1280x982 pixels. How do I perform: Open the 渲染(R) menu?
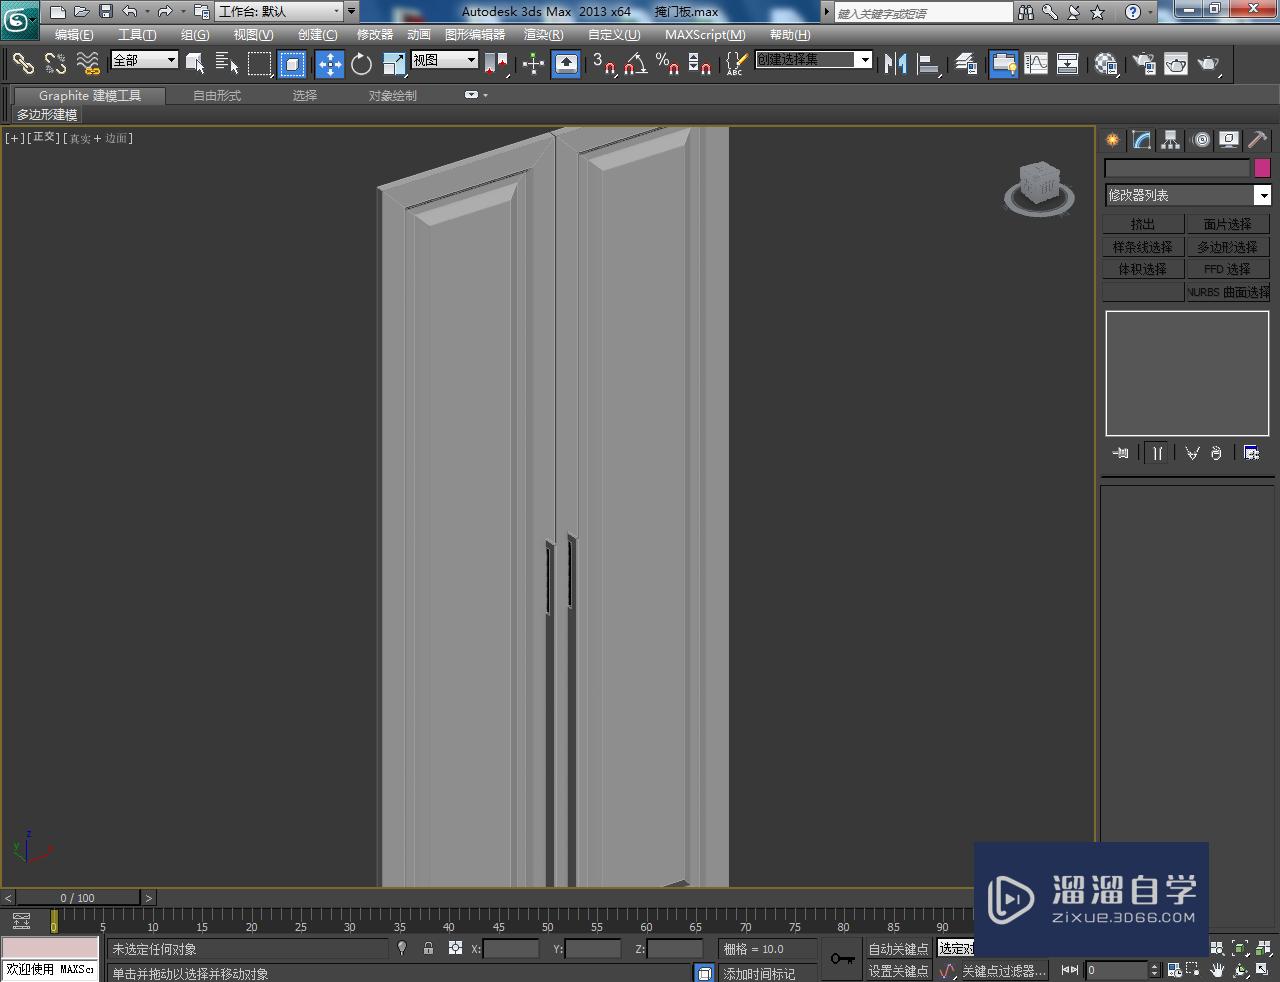pyautogui.click(x=543, y=35)
